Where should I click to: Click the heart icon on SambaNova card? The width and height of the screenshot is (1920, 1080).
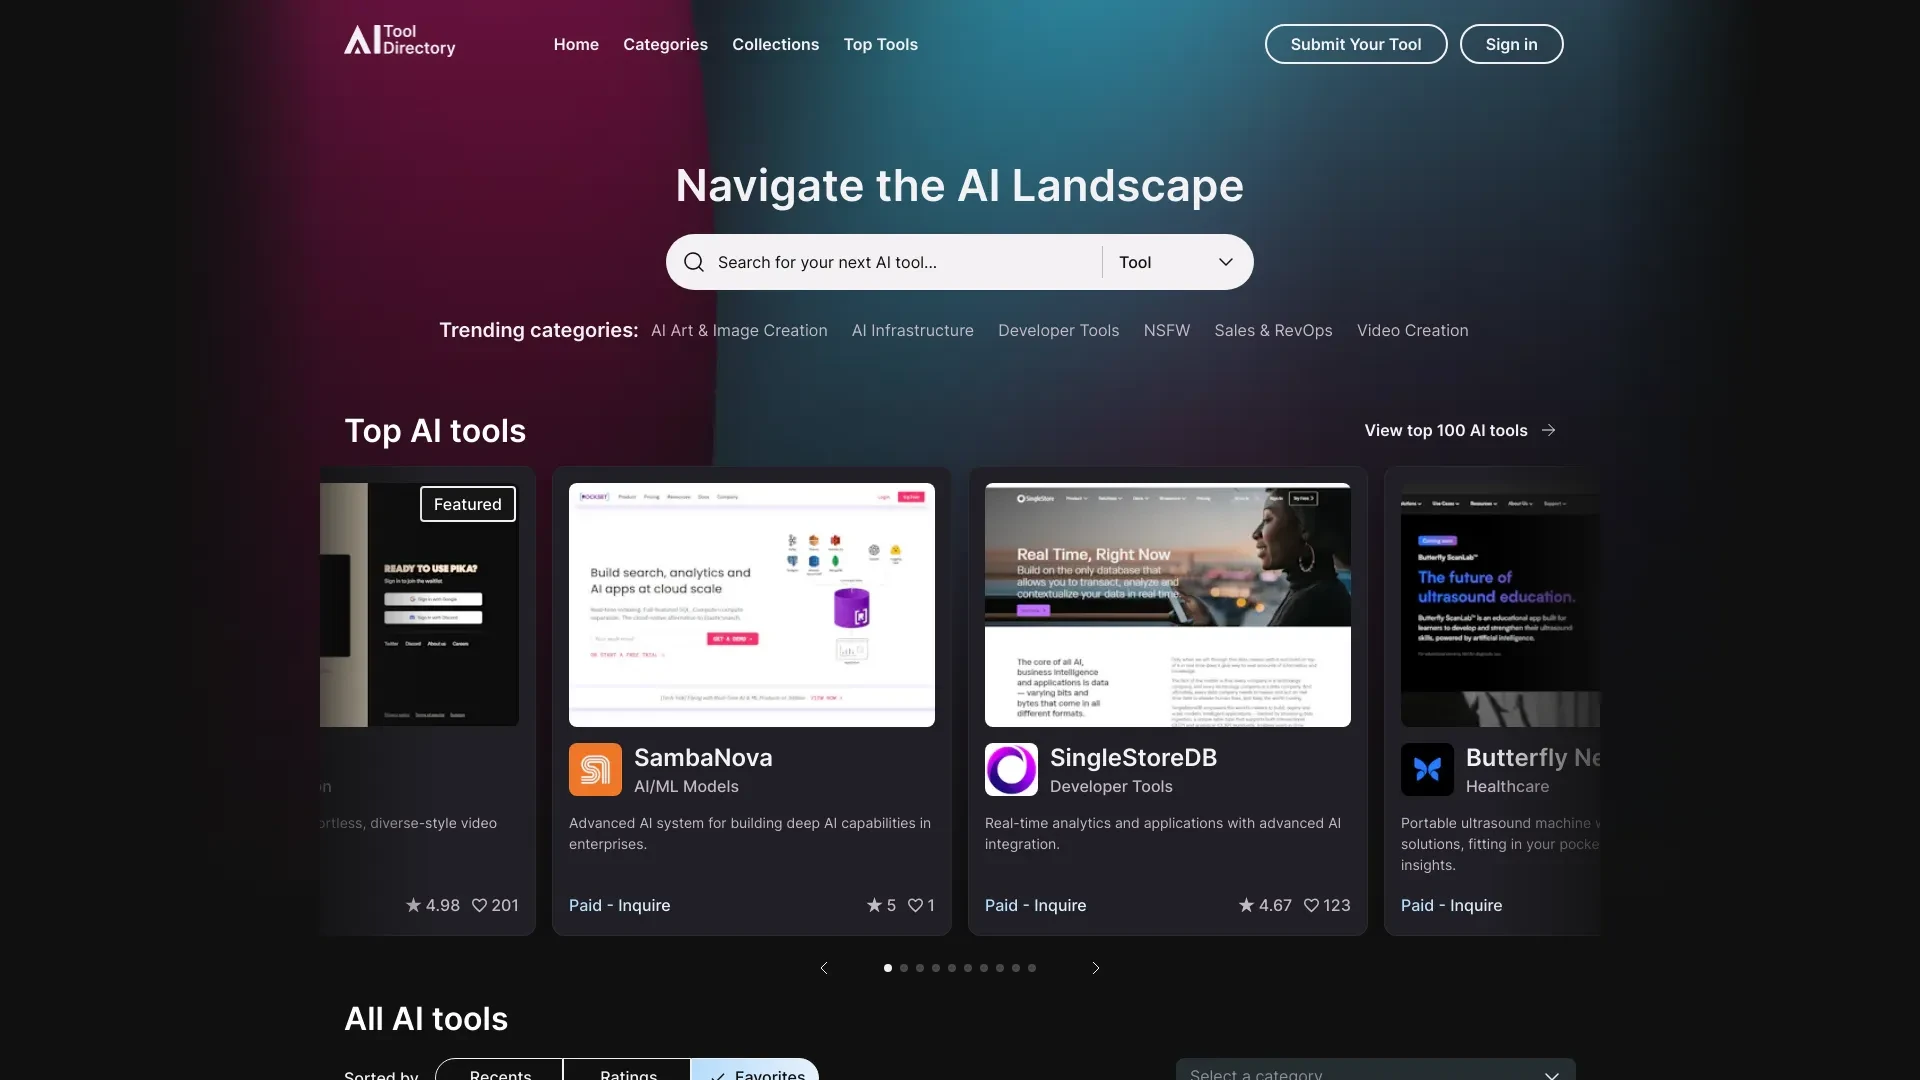pos(915,905)
